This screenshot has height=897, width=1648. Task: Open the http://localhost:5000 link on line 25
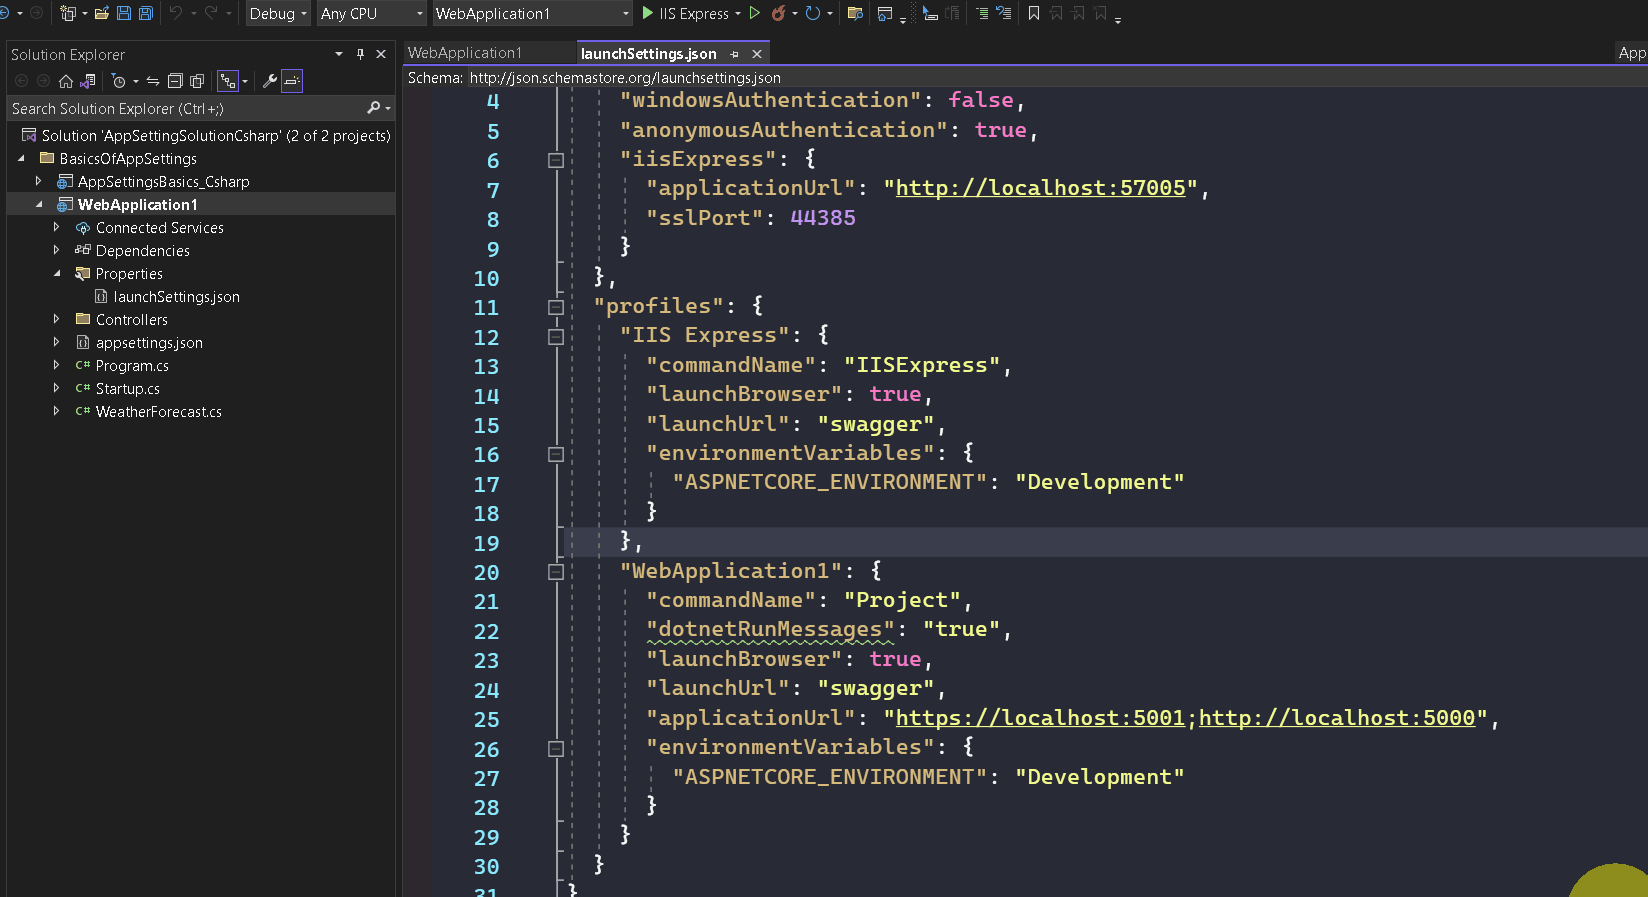coord(1337,718)
